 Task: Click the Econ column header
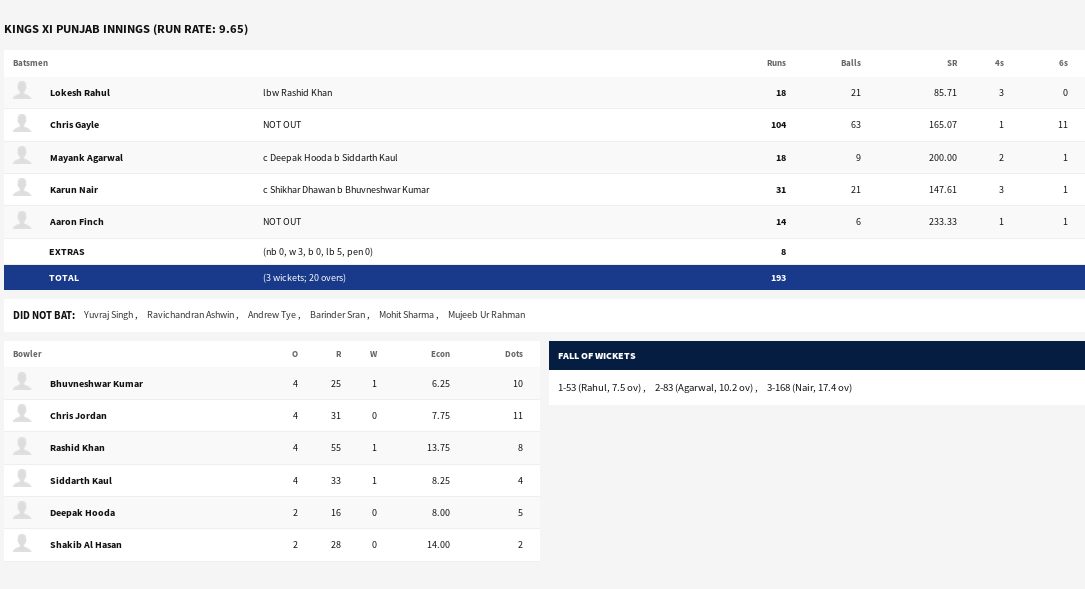(440, 354)
